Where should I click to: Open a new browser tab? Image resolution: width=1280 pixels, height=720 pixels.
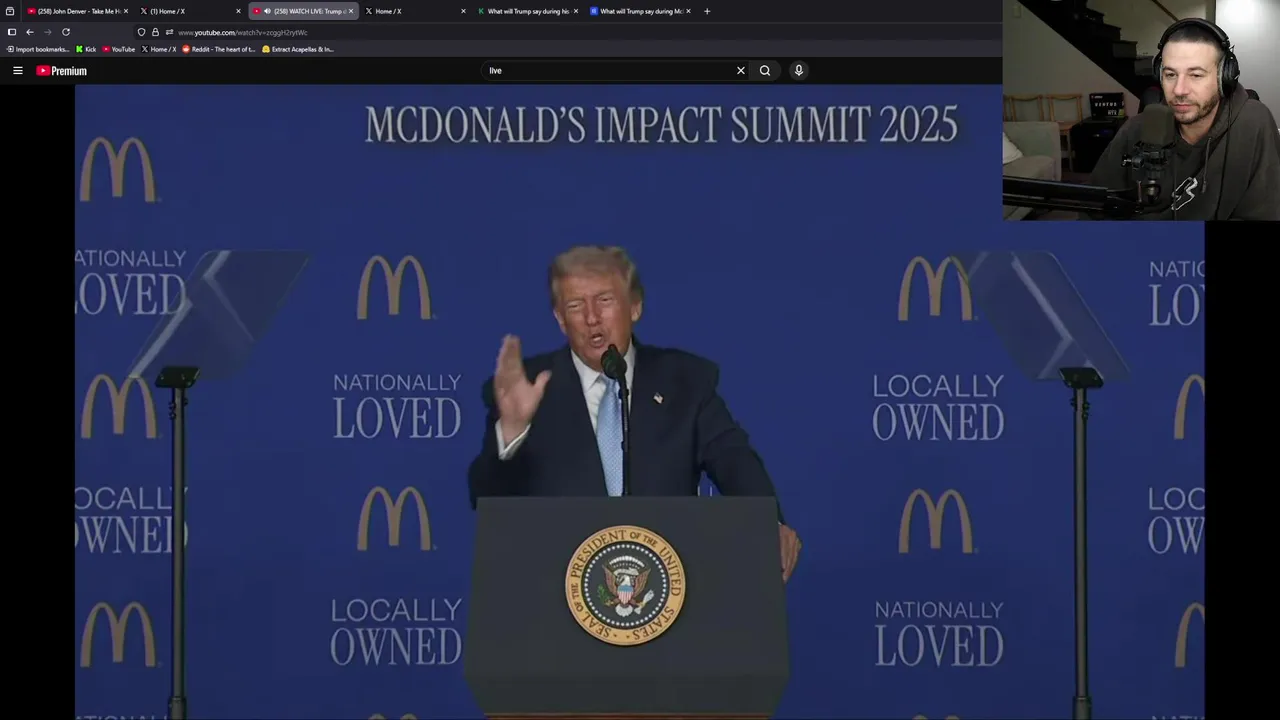[707, 11]
